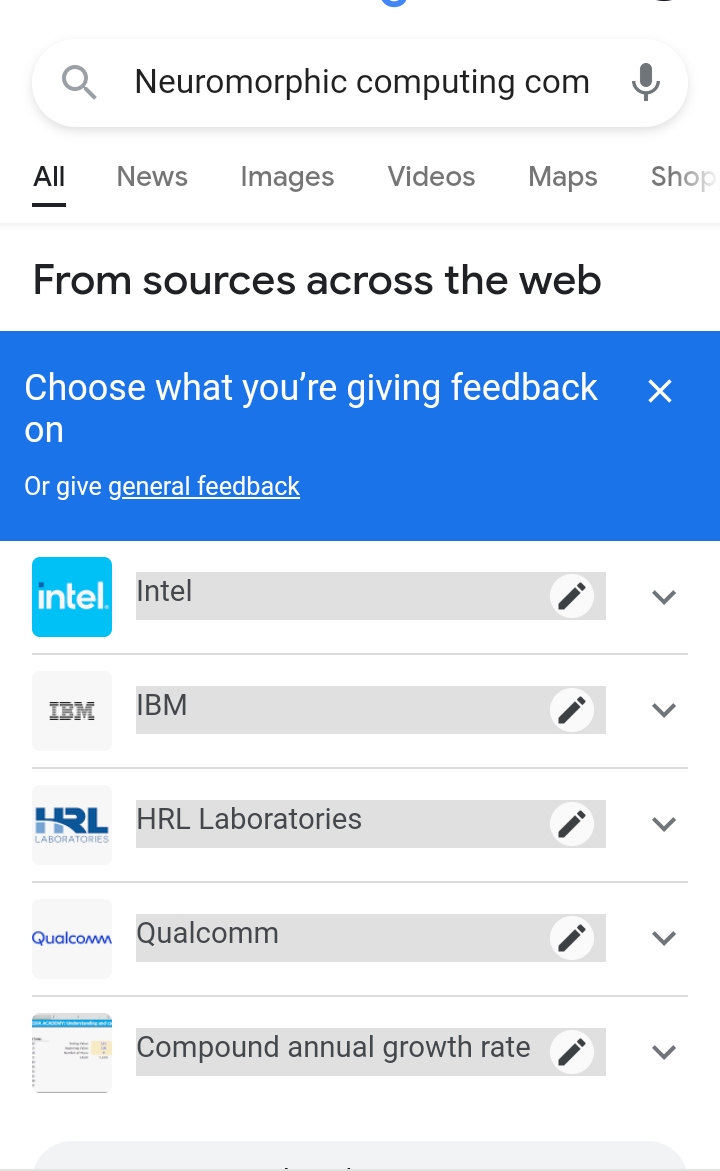Close the blue feedback banner
Screen dimensions: 720x1171
[660, 391]
